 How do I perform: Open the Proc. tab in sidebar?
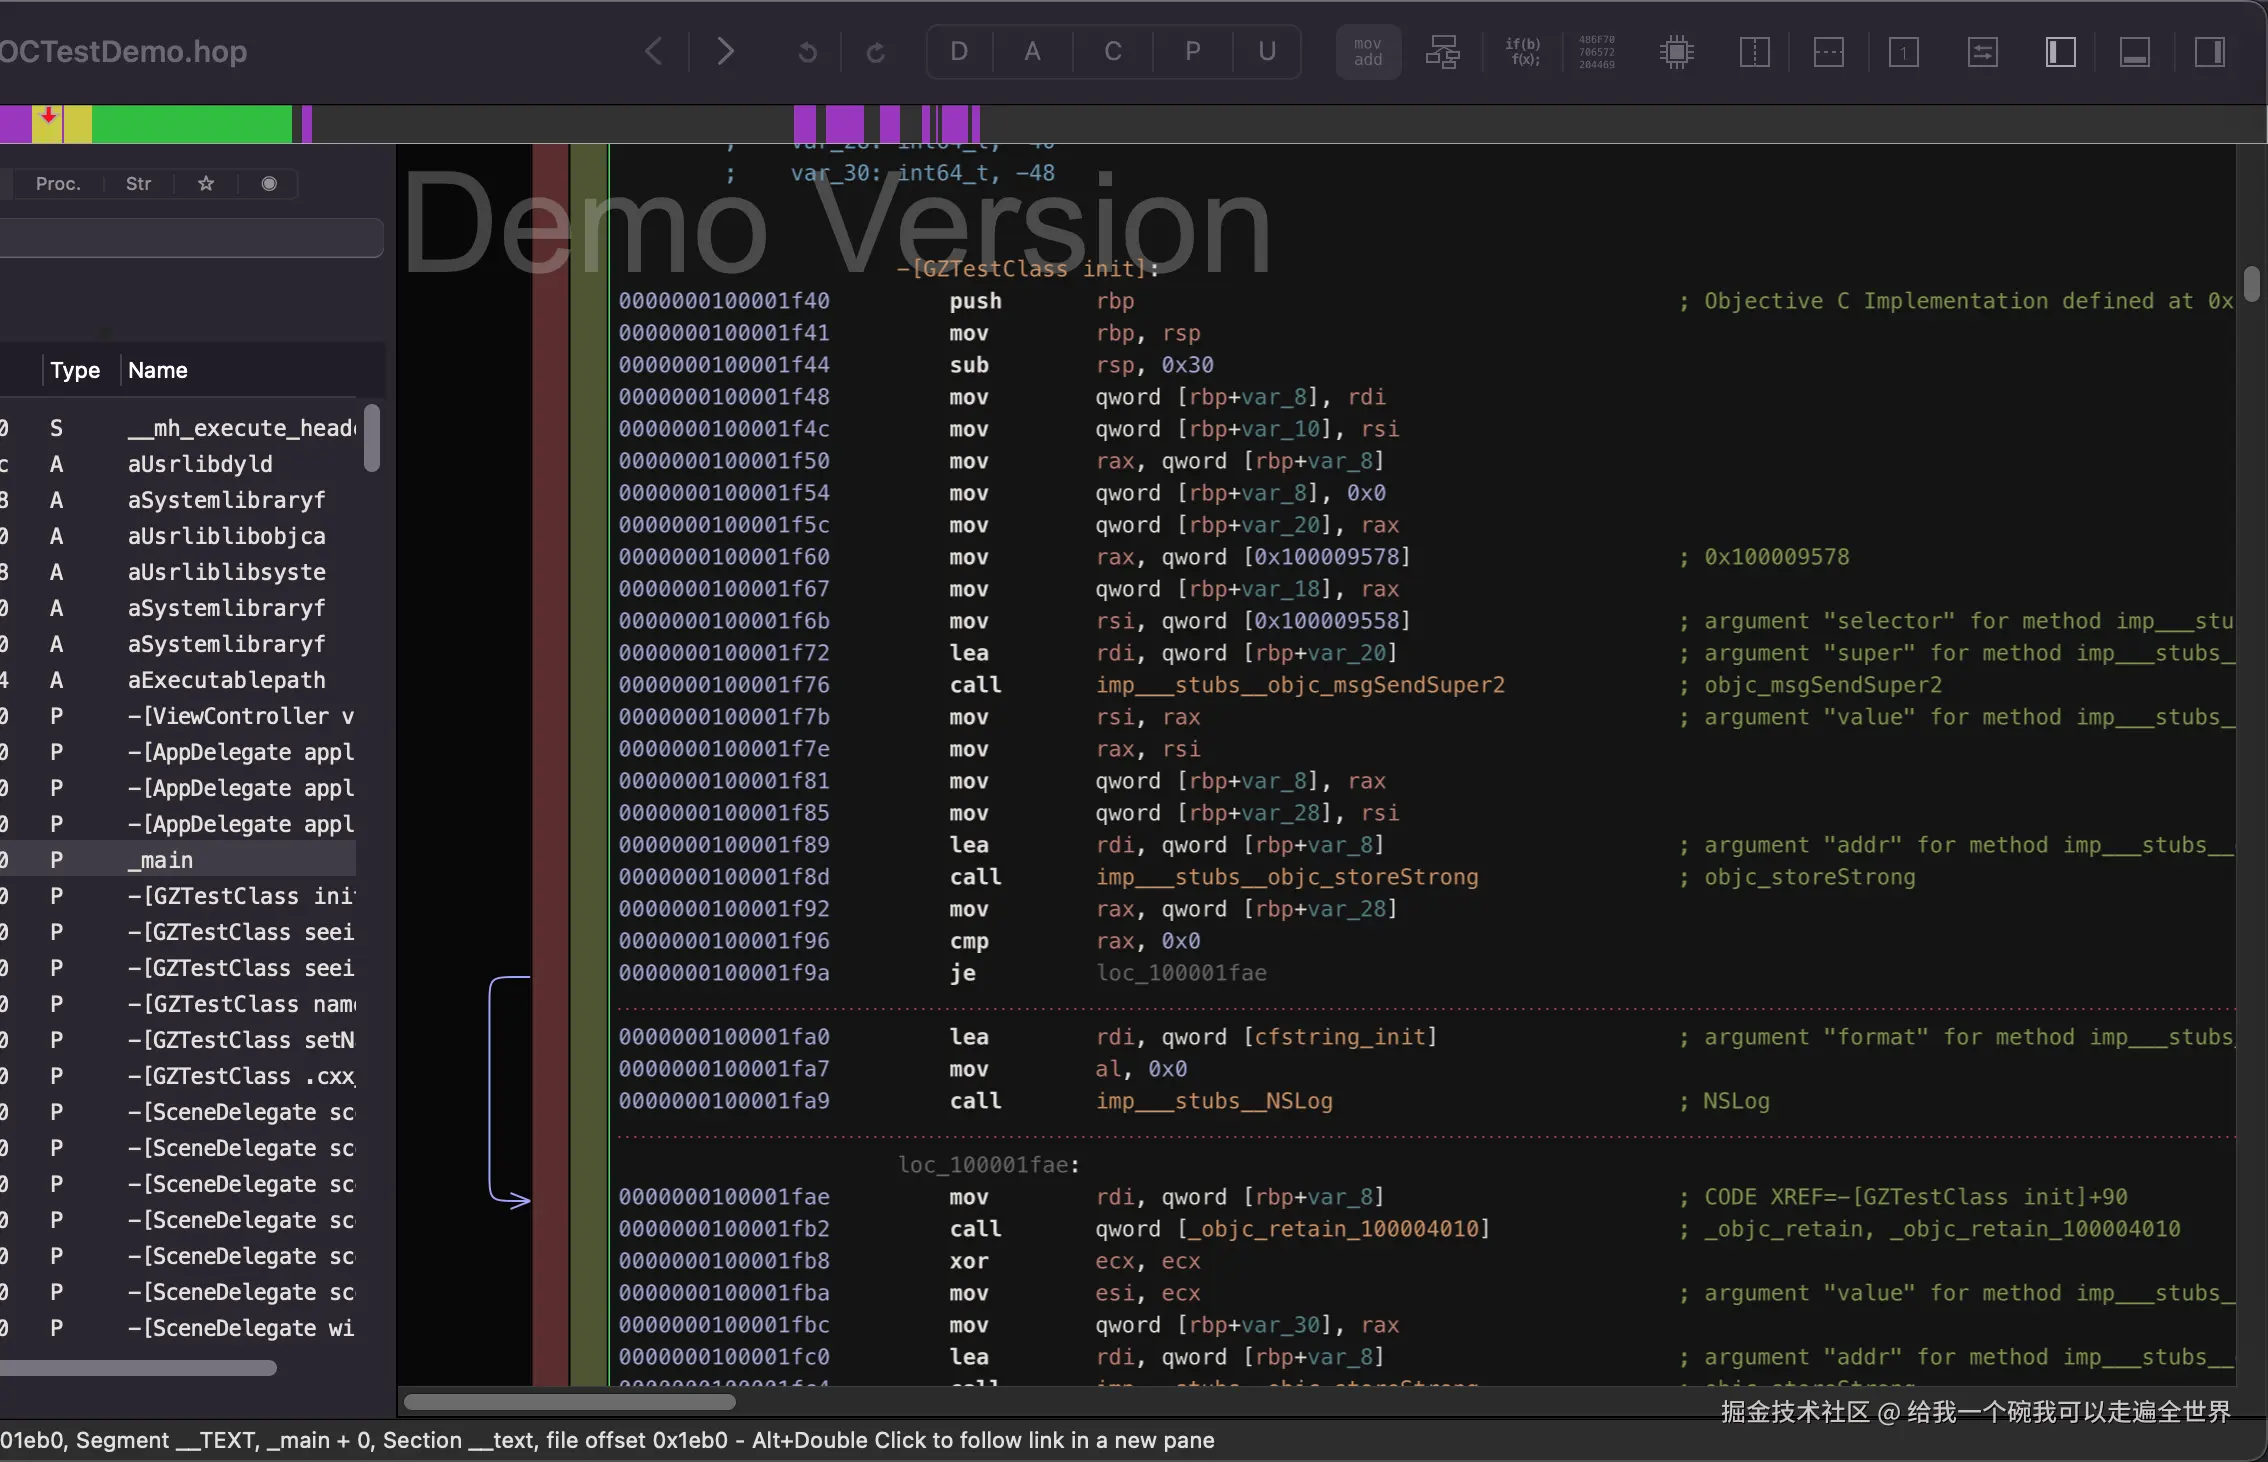coord(58,184)
